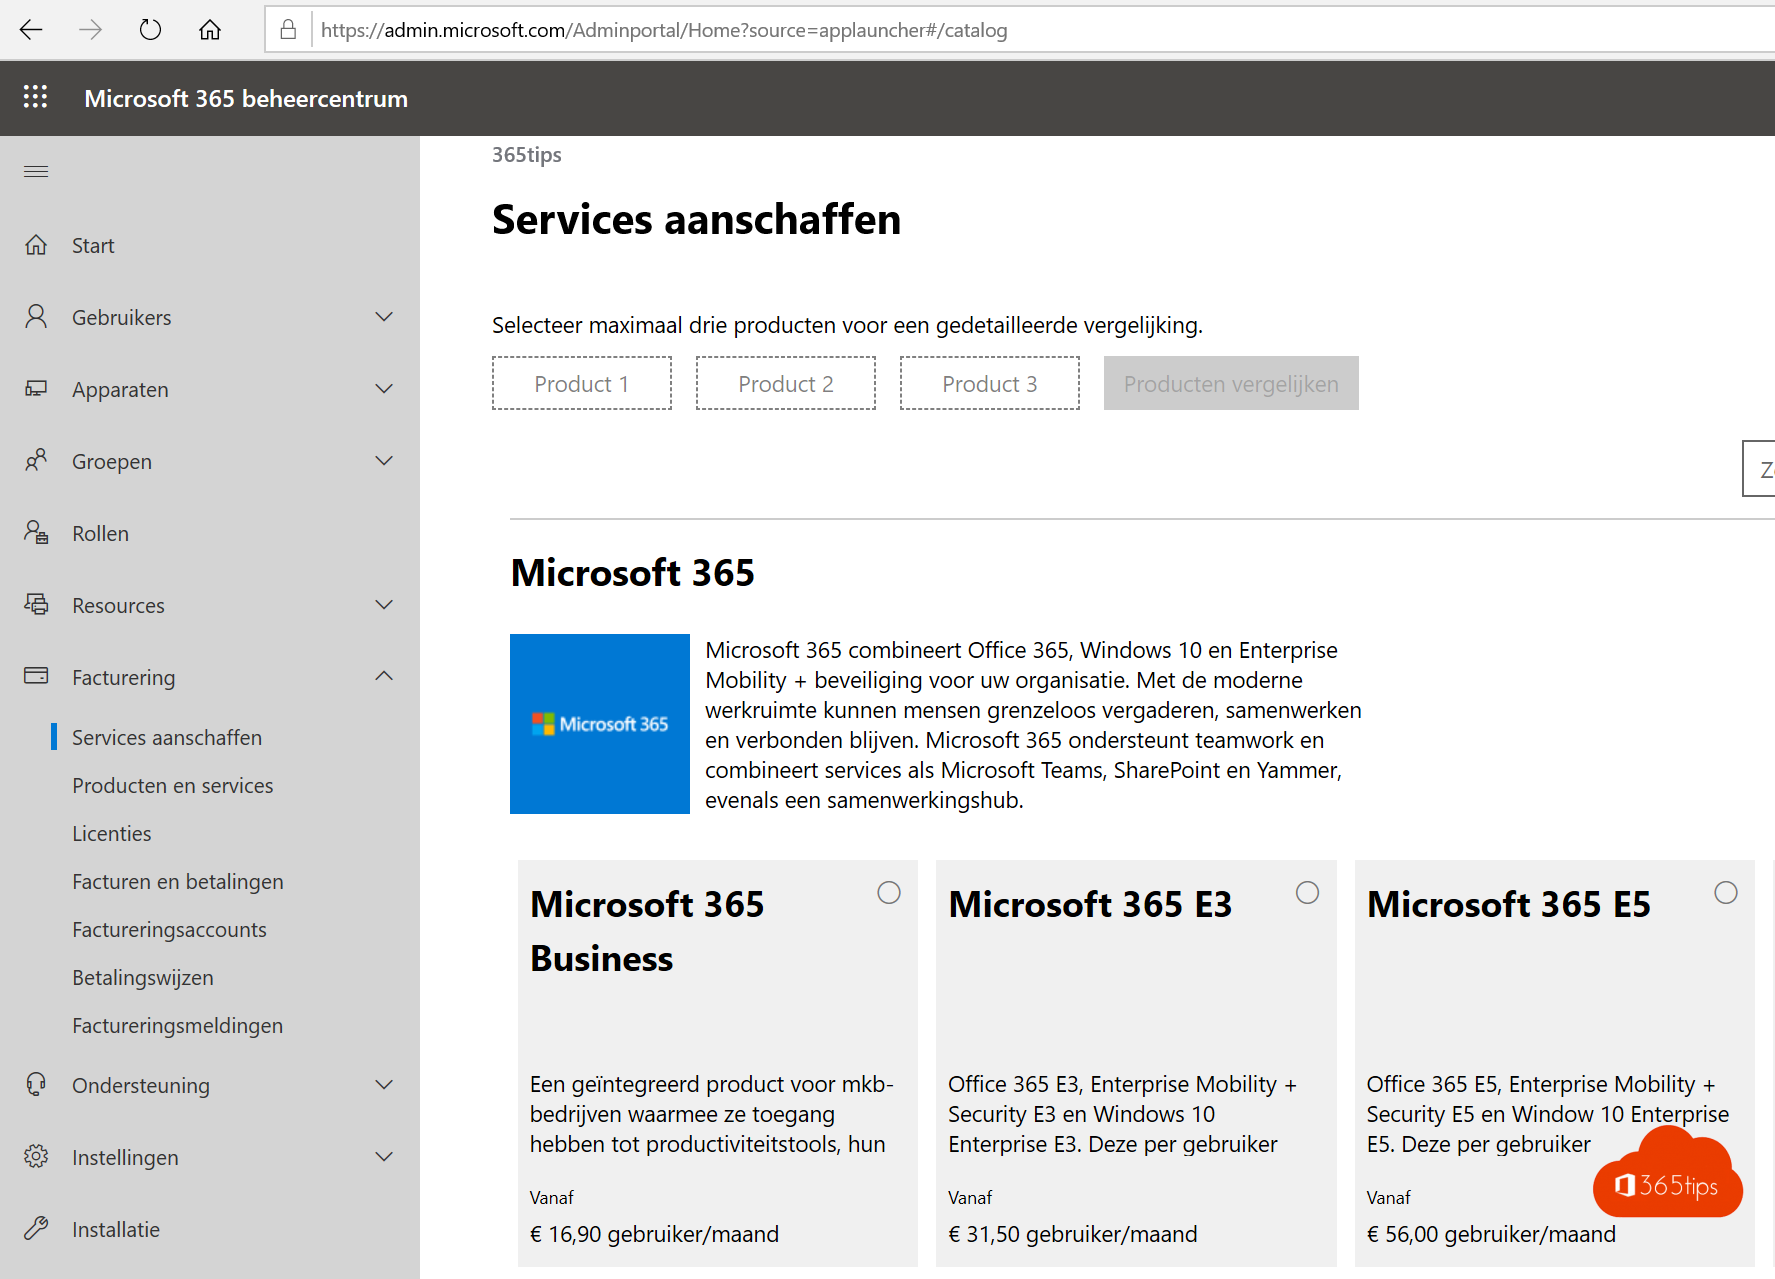Click the Groepen people icon
The width and height of the screenshot is (1775, 1279).
(x=36, y=461)
